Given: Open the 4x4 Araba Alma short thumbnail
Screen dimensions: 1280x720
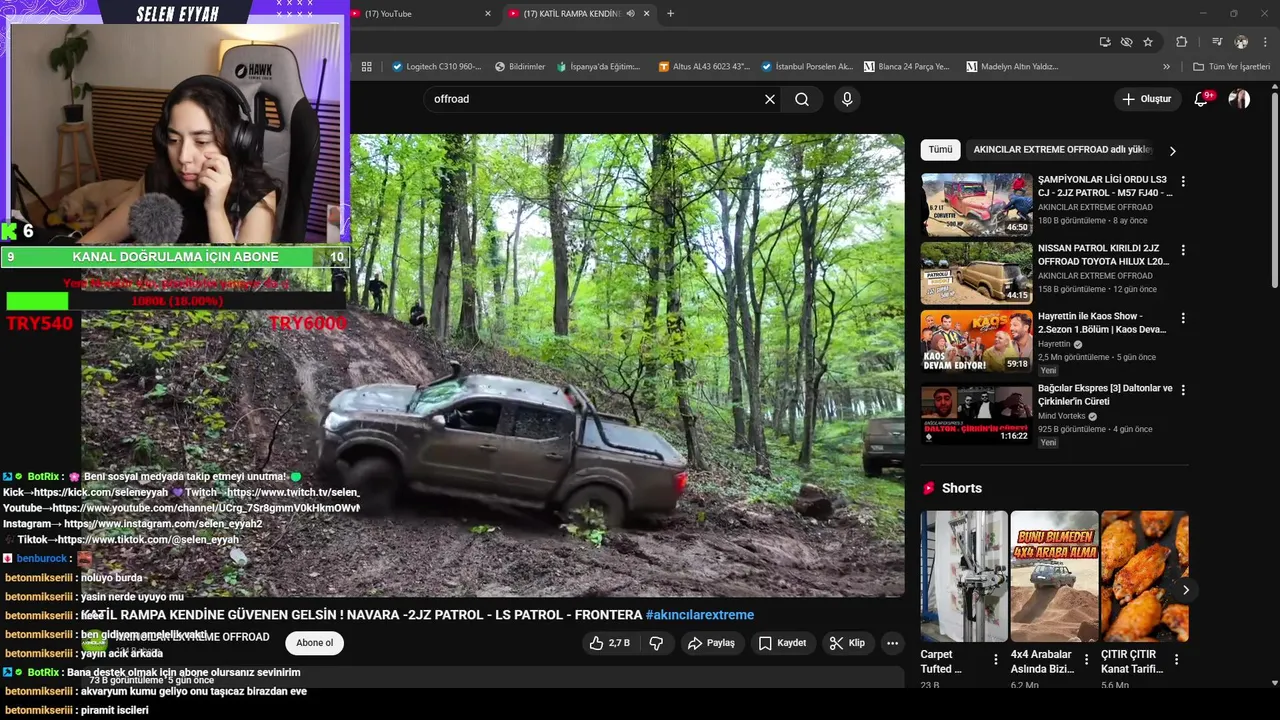Looking at the screenshot, I should click(x=1054, y=576).
